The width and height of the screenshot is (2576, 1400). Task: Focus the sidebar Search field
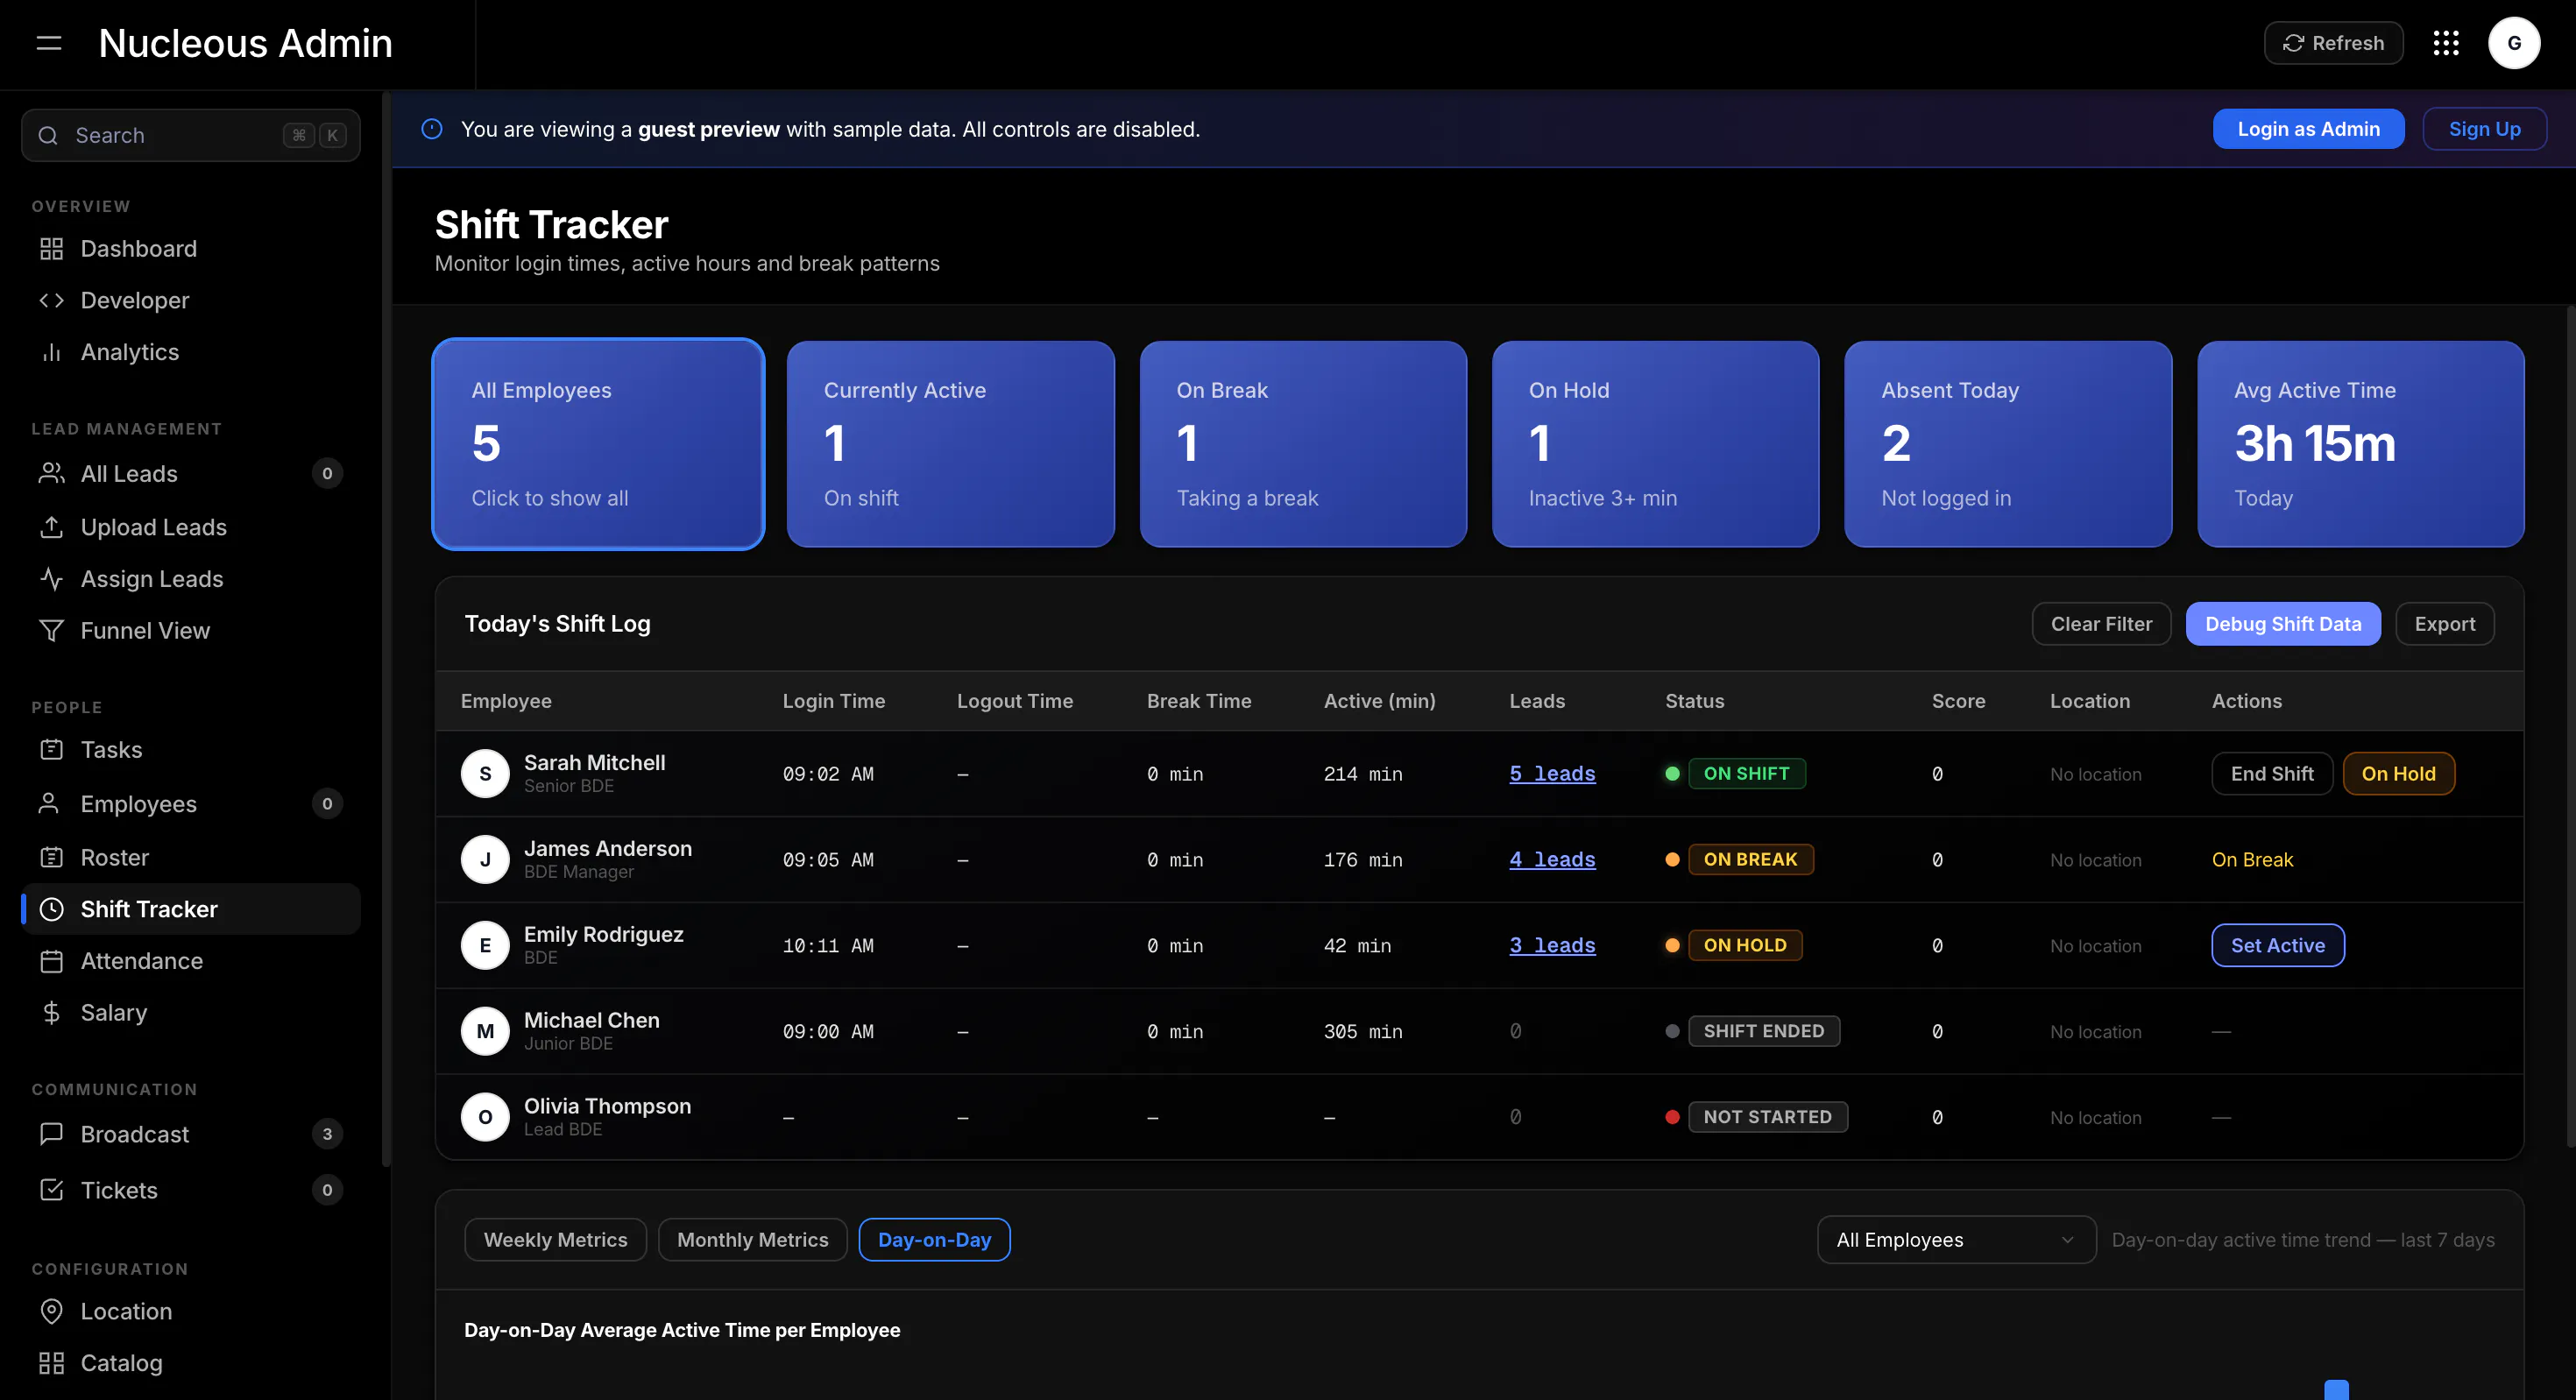pos(191,135)
